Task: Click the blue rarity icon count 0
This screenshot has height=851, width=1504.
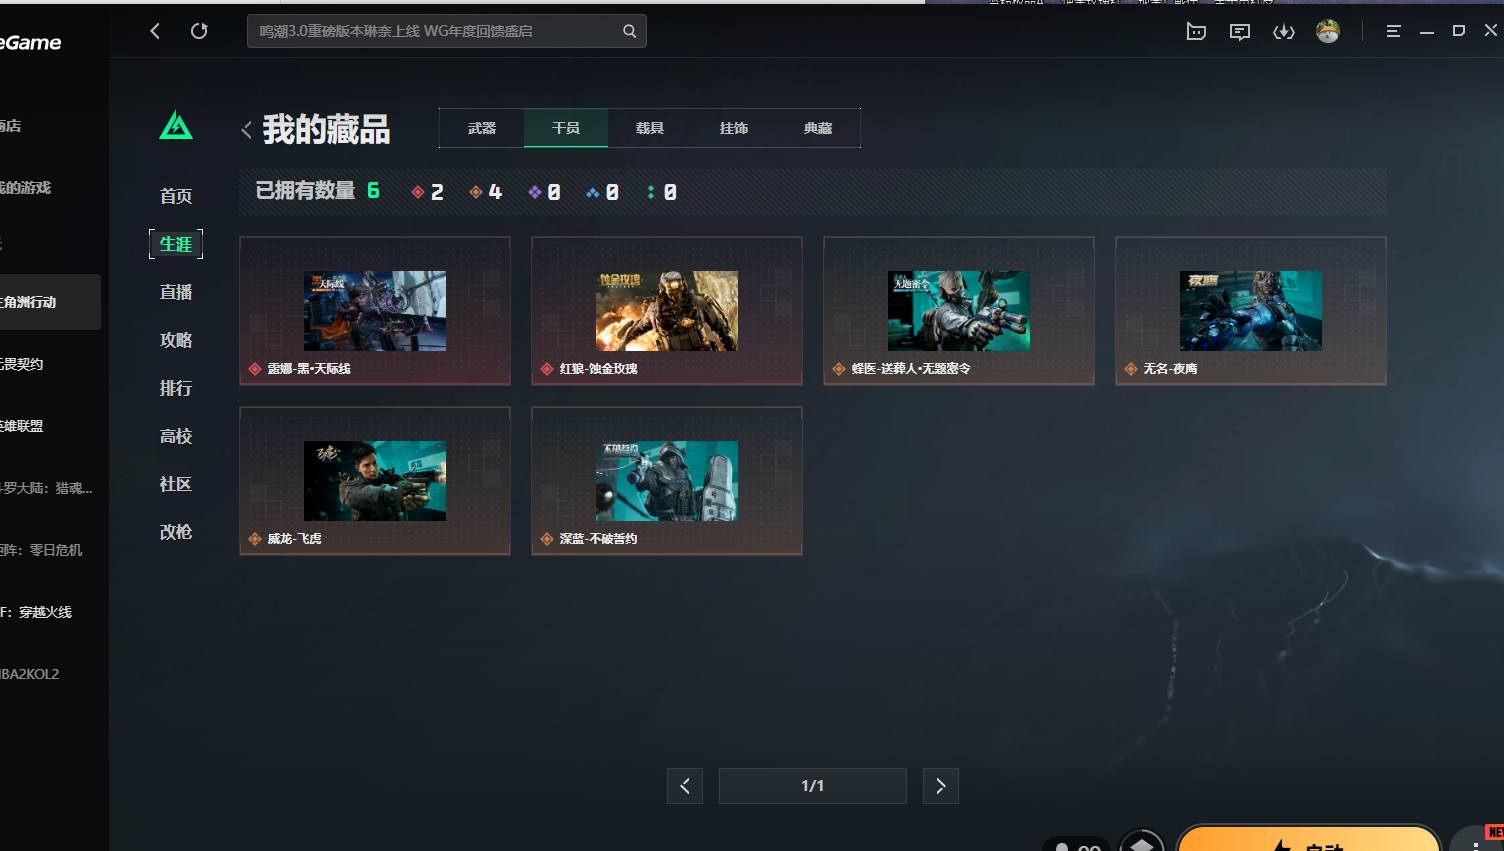Action: (x=603, y=192)
